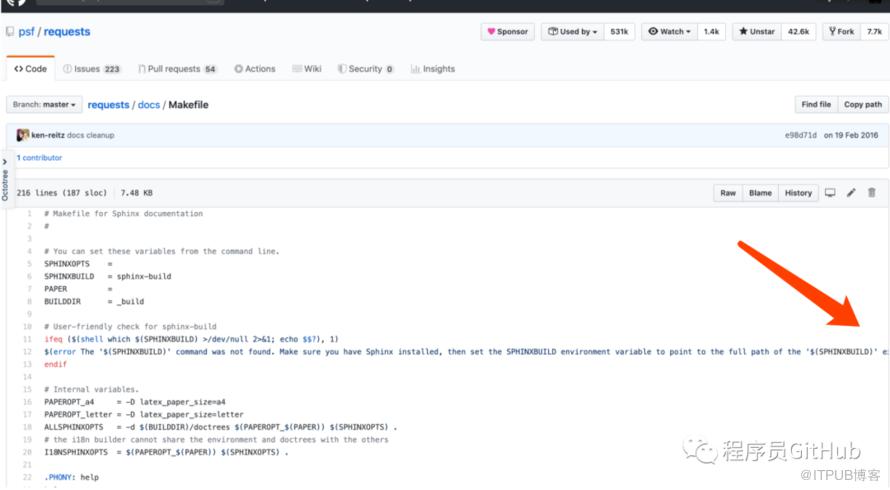890x490 pixels.
Task: Open the 7.7k forks count
Action: point(874,32)
